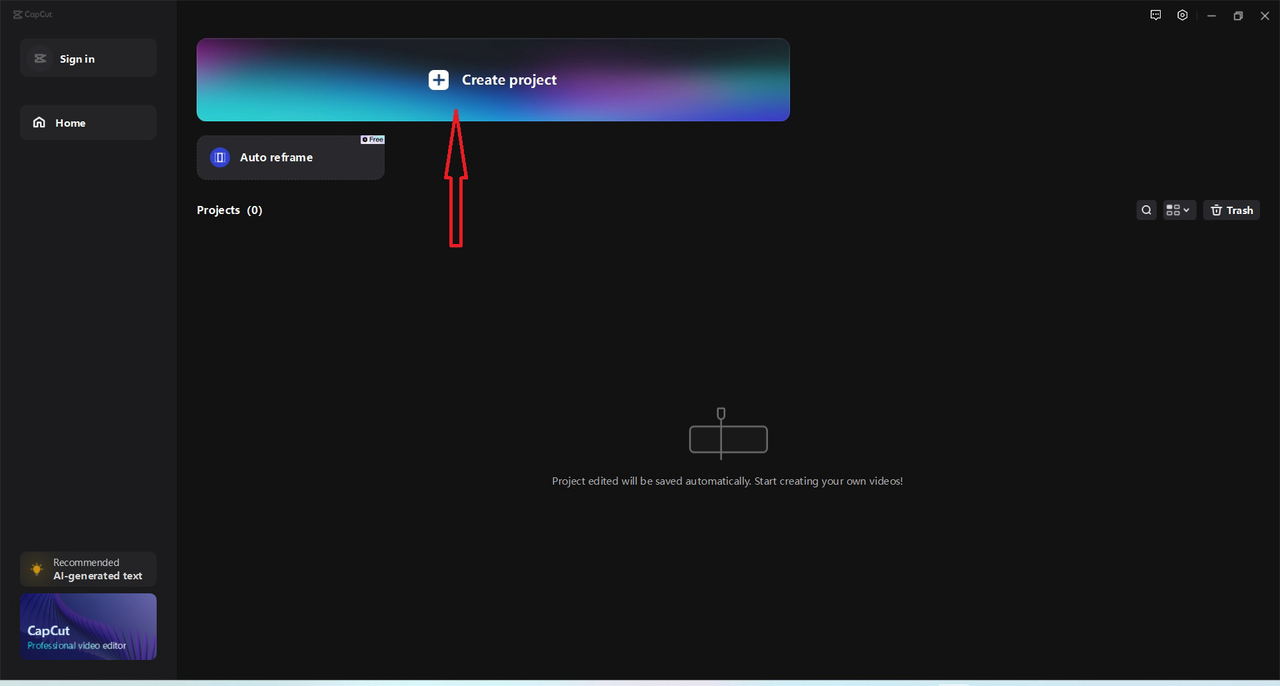The height and width of the screenshot is (686, 1280).
Task: Go to the Home tab
Action: (x=88, y=123)
